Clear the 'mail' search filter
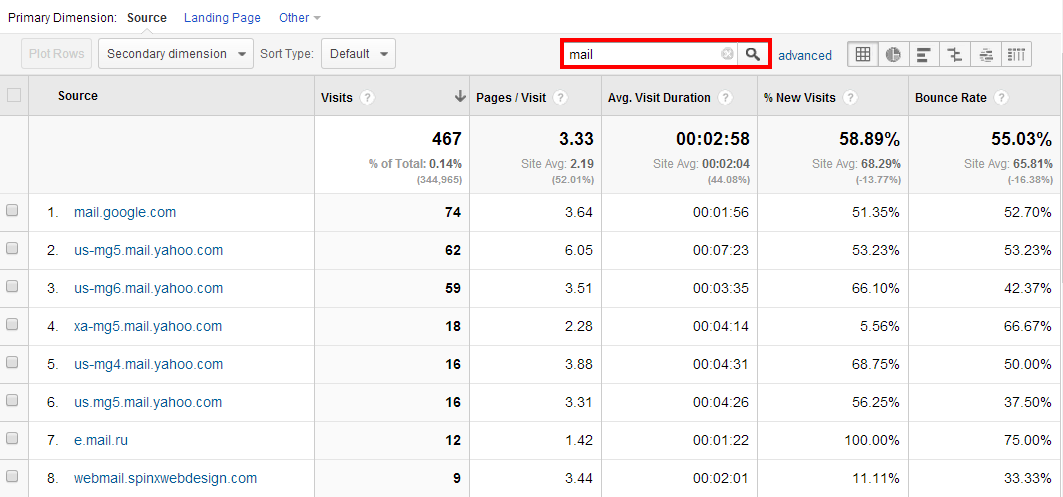This screenshot has width=1063, height=497. coord(727,54)
